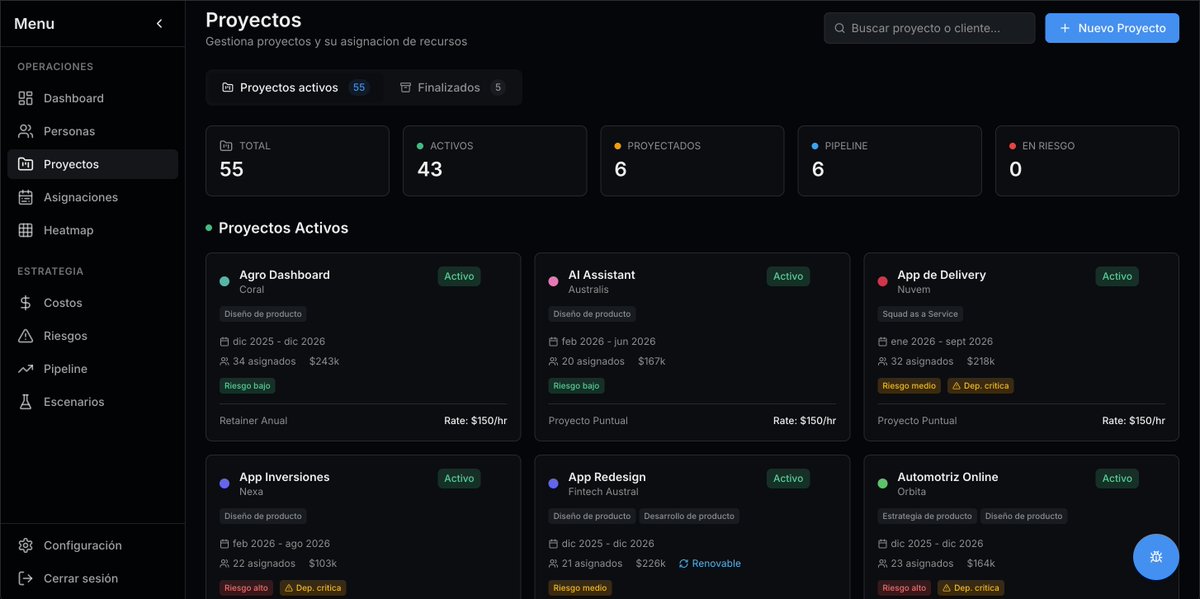Click the search magnifier icon
This screenshot has height=599, width=1200.
840,29
